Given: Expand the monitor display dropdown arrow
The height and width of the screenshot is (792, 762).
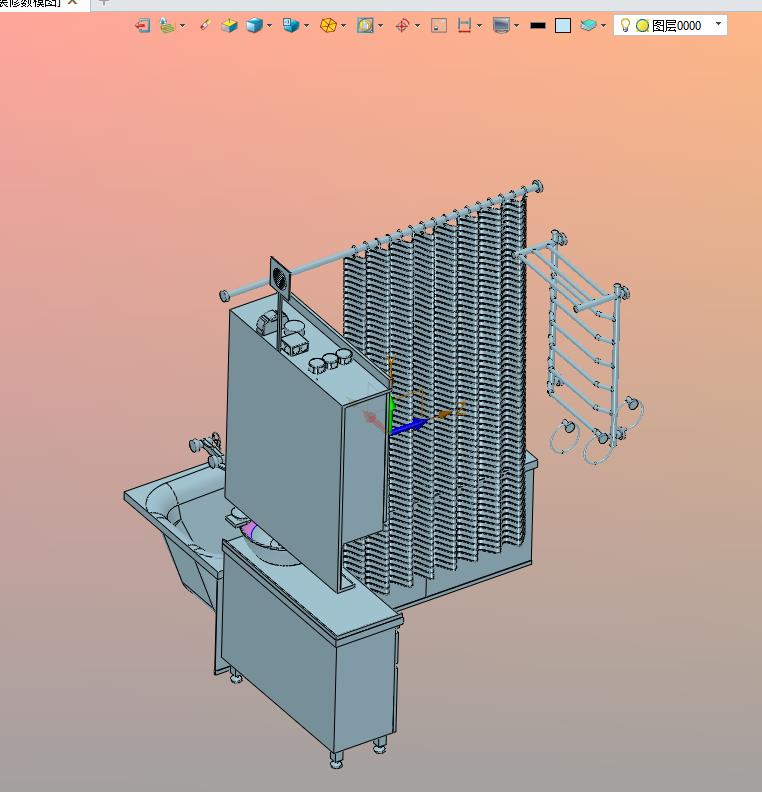Looking at the screenshot, I should [517, 25].
